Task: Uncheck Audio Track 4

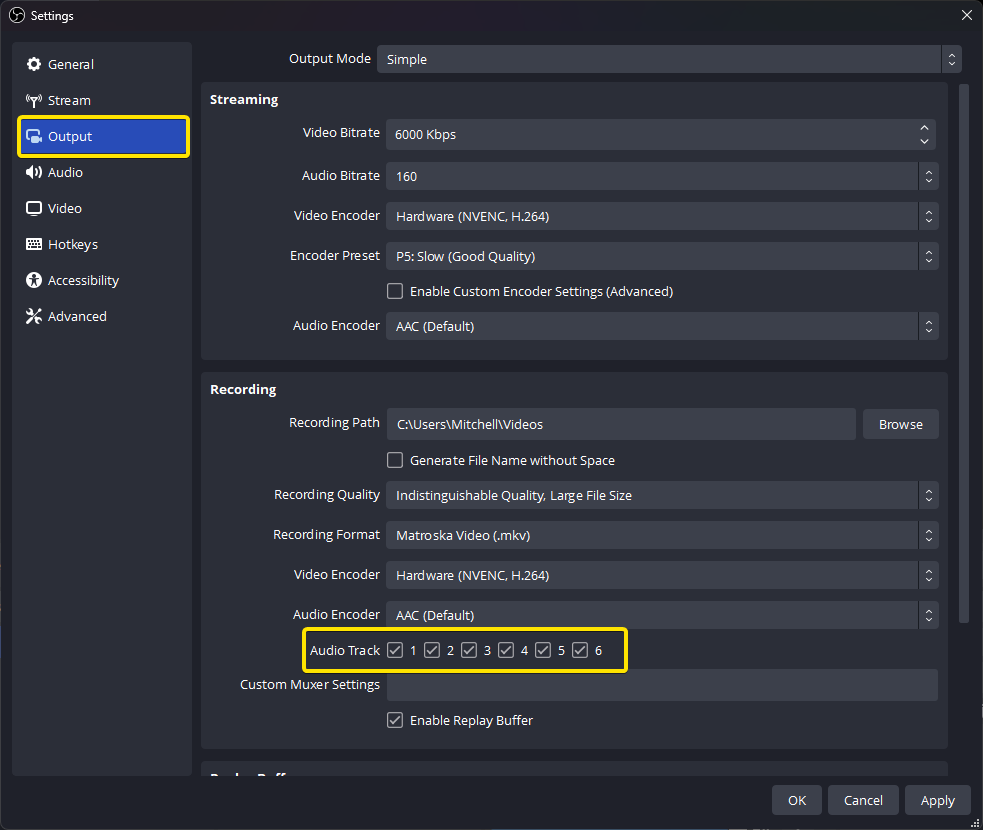Action: [x=506, y=650]
